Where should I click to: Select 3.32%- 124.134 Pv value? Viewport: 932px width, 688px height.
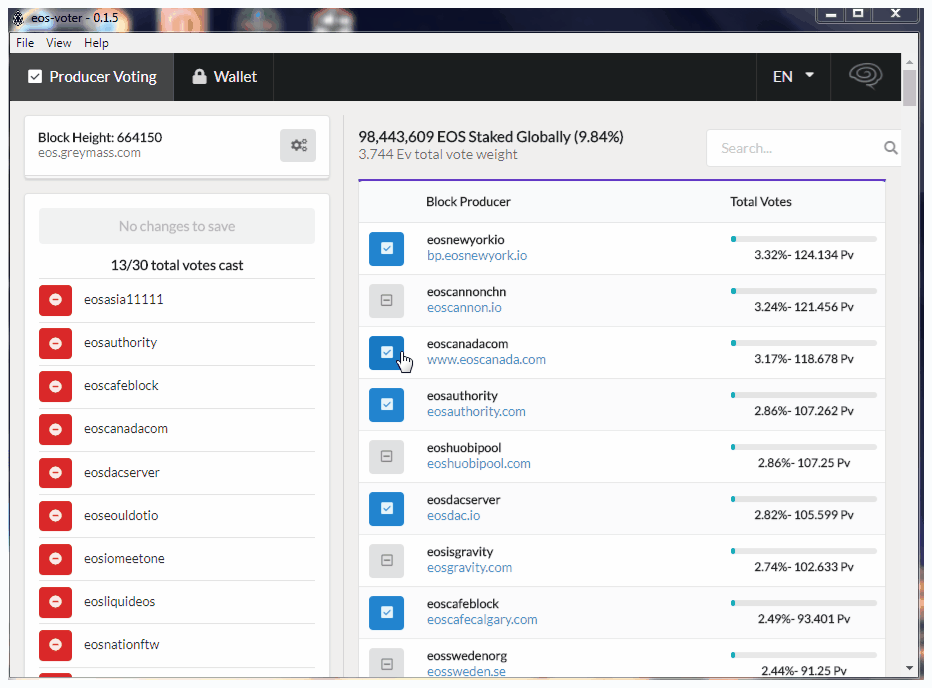click(x=804, y=255)
